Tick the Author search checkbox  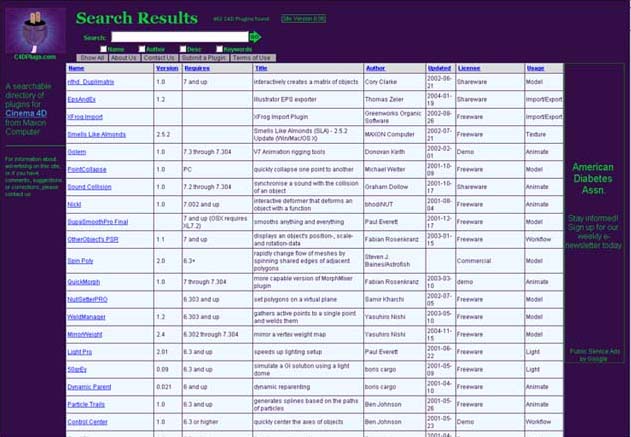pos(142,49)
